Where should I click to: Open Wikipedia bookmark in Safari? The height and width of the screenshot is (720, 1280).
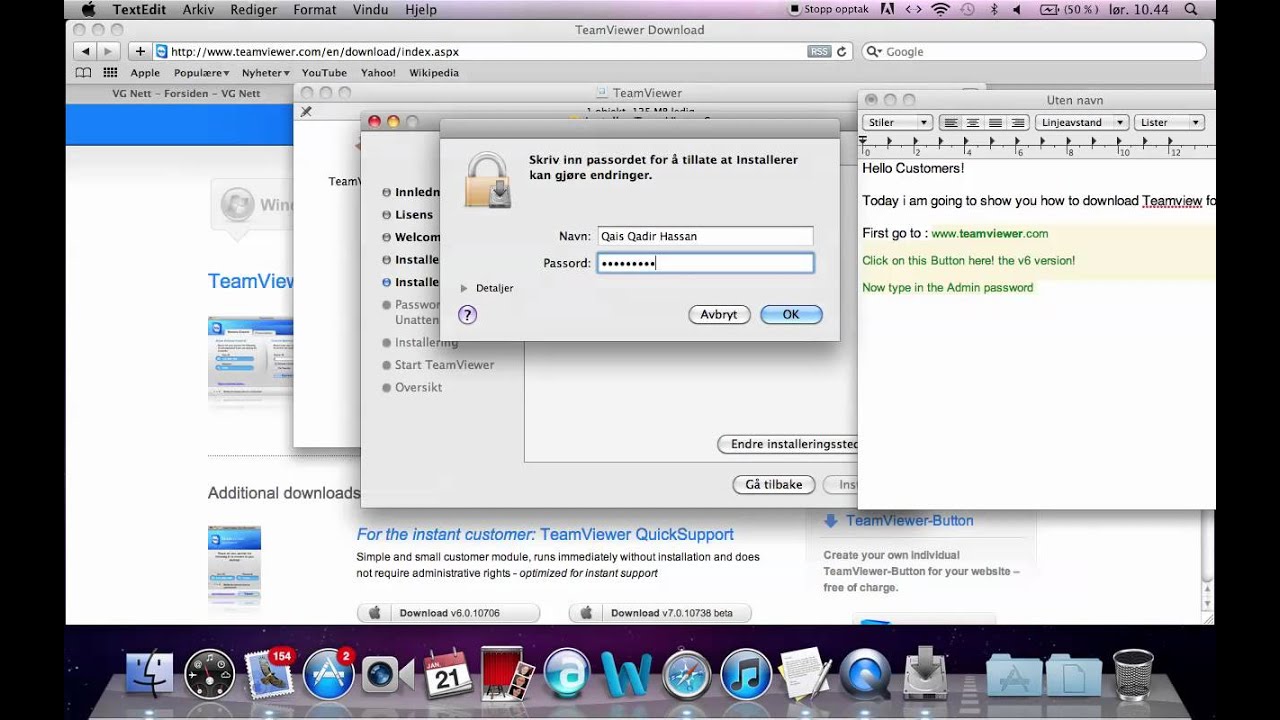tap(434, 73)
